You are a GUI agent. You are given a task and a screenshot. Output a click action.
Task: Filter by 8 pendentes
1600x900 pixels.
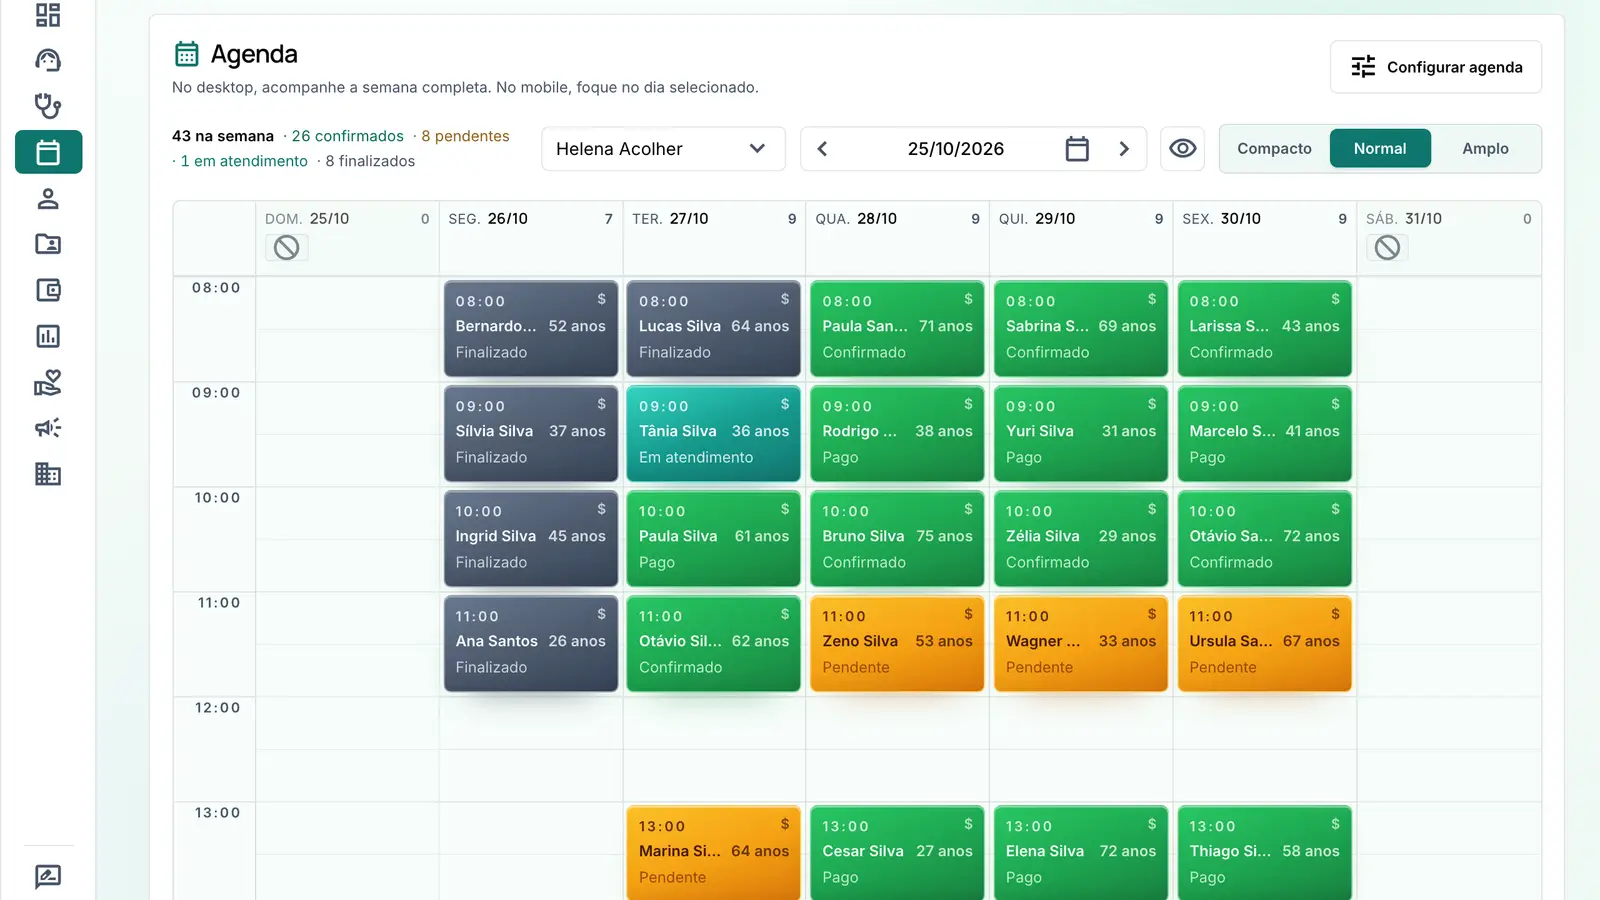465,136
